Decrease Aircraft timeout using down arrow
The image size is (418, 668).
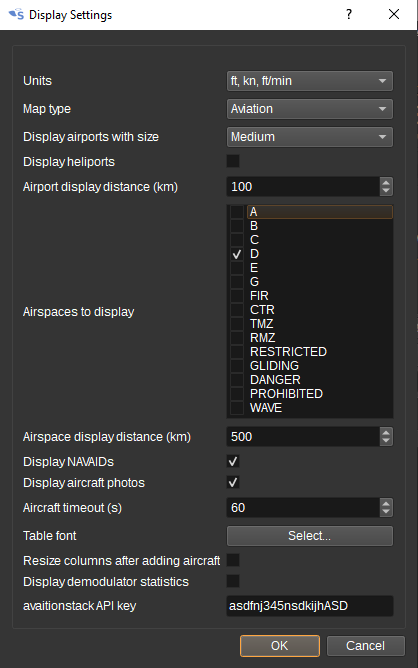pyautogui.click(x=386, y=512)
